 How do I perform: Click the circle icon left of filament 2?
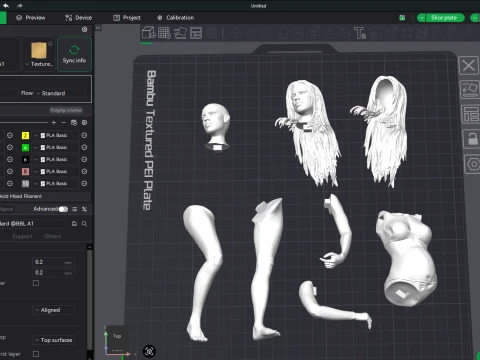[x=10, y=135]
